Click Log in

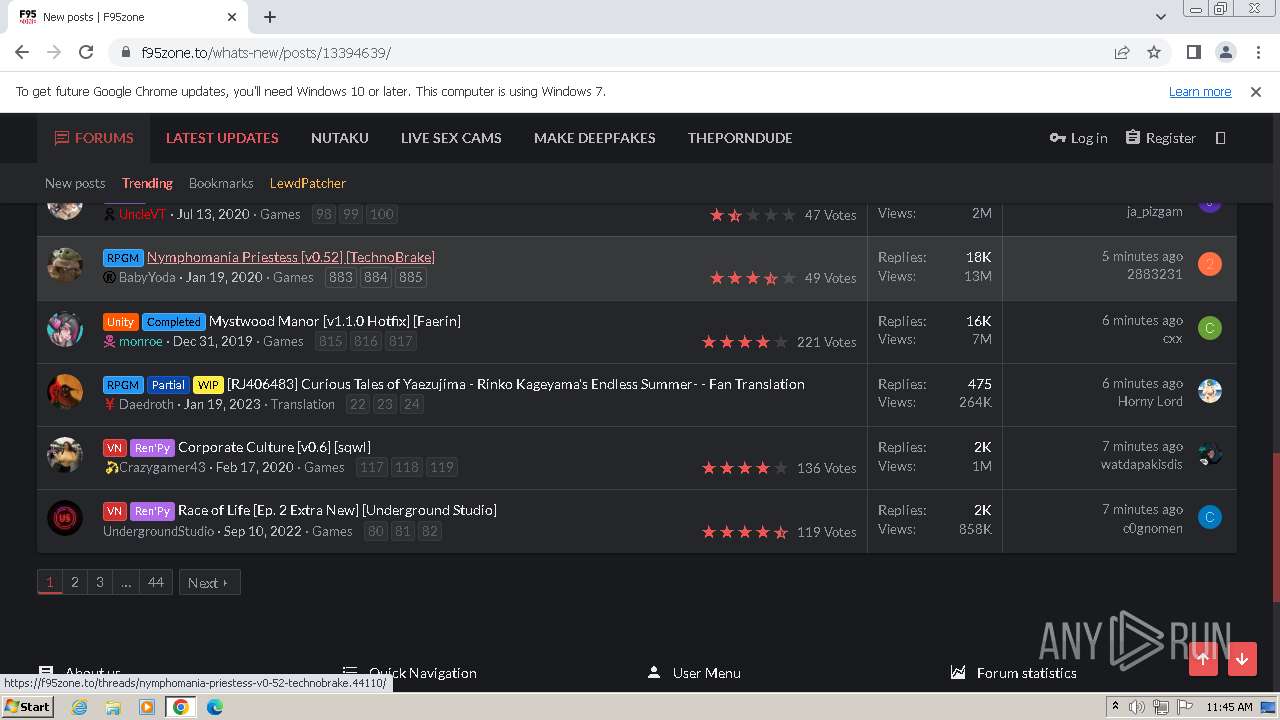tap(1079, 138)
